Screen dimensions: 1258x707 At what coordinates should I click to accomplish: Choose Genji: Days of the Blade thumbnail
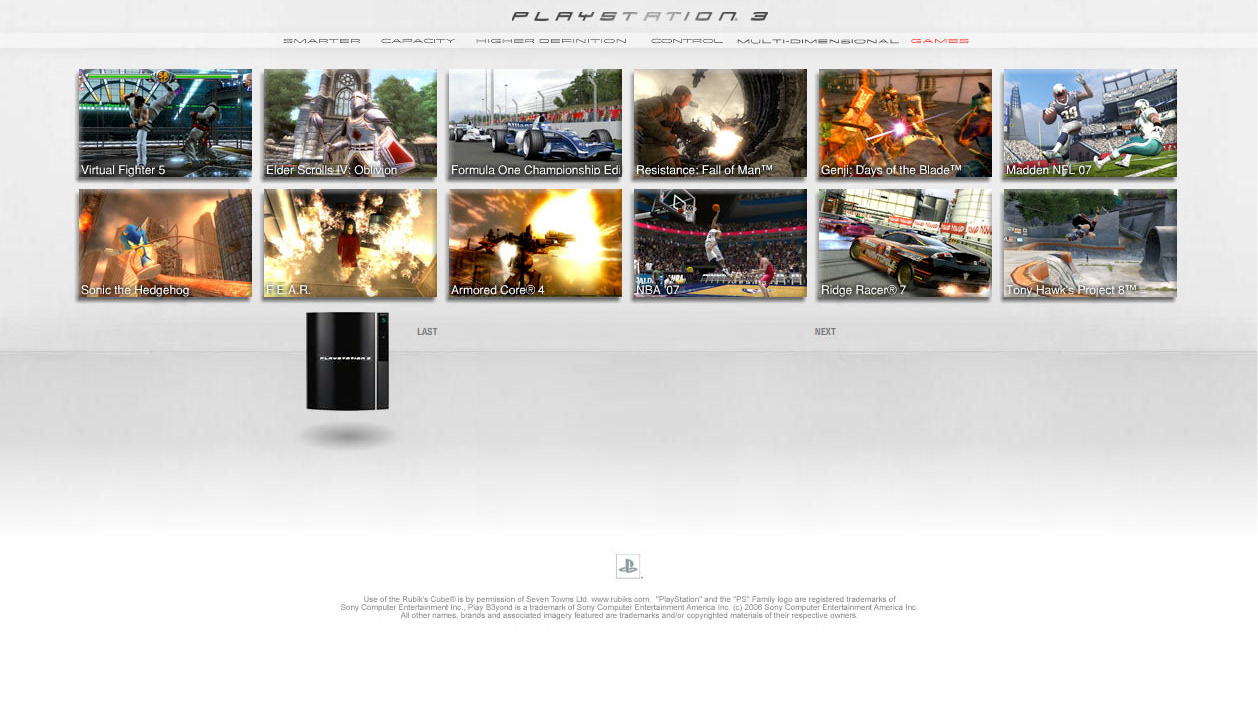click(x=905, y=123)
